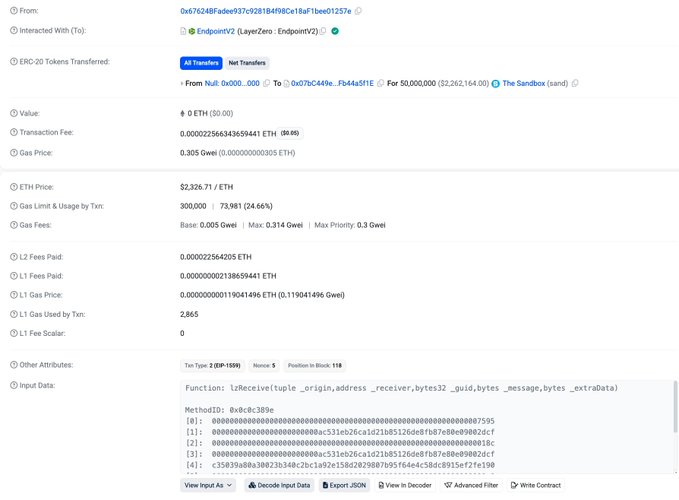Click the Write Contract button
The height and width of the screenshot is (500, 679).
tap(536, 485)
